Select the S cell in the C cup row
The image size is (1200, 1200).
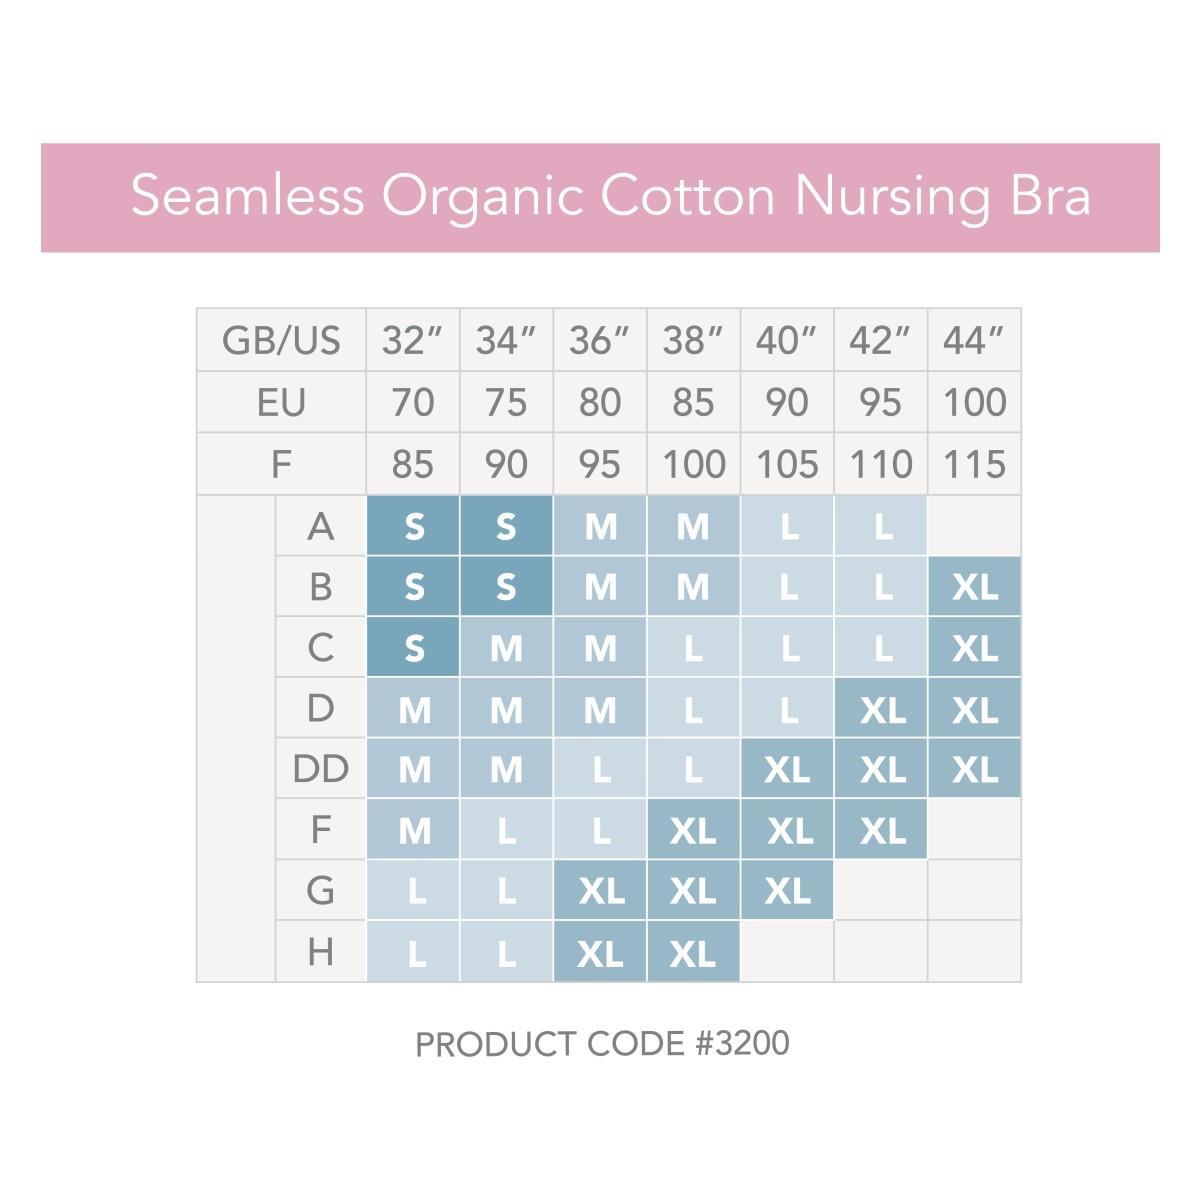tap(412, 648)
